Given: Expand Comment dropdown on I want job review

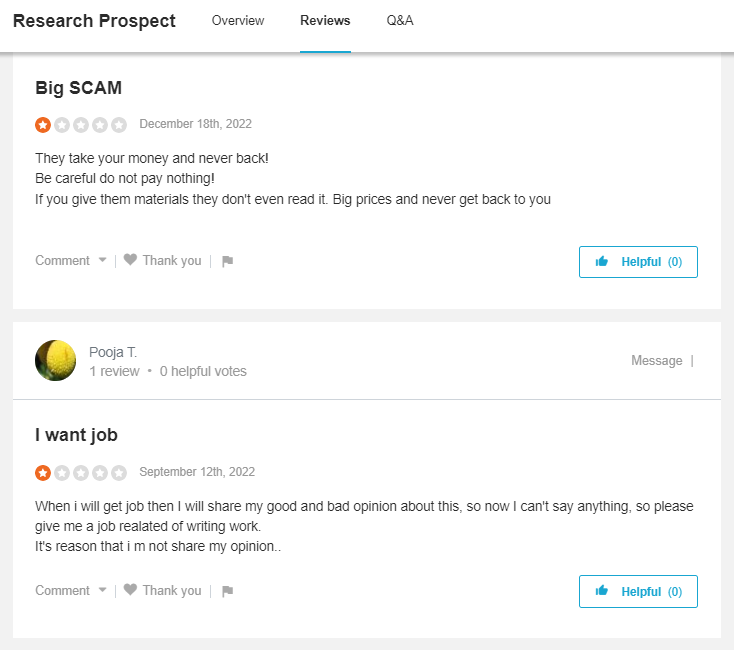Looking at the screenshot, I should [x=102, y=591].
